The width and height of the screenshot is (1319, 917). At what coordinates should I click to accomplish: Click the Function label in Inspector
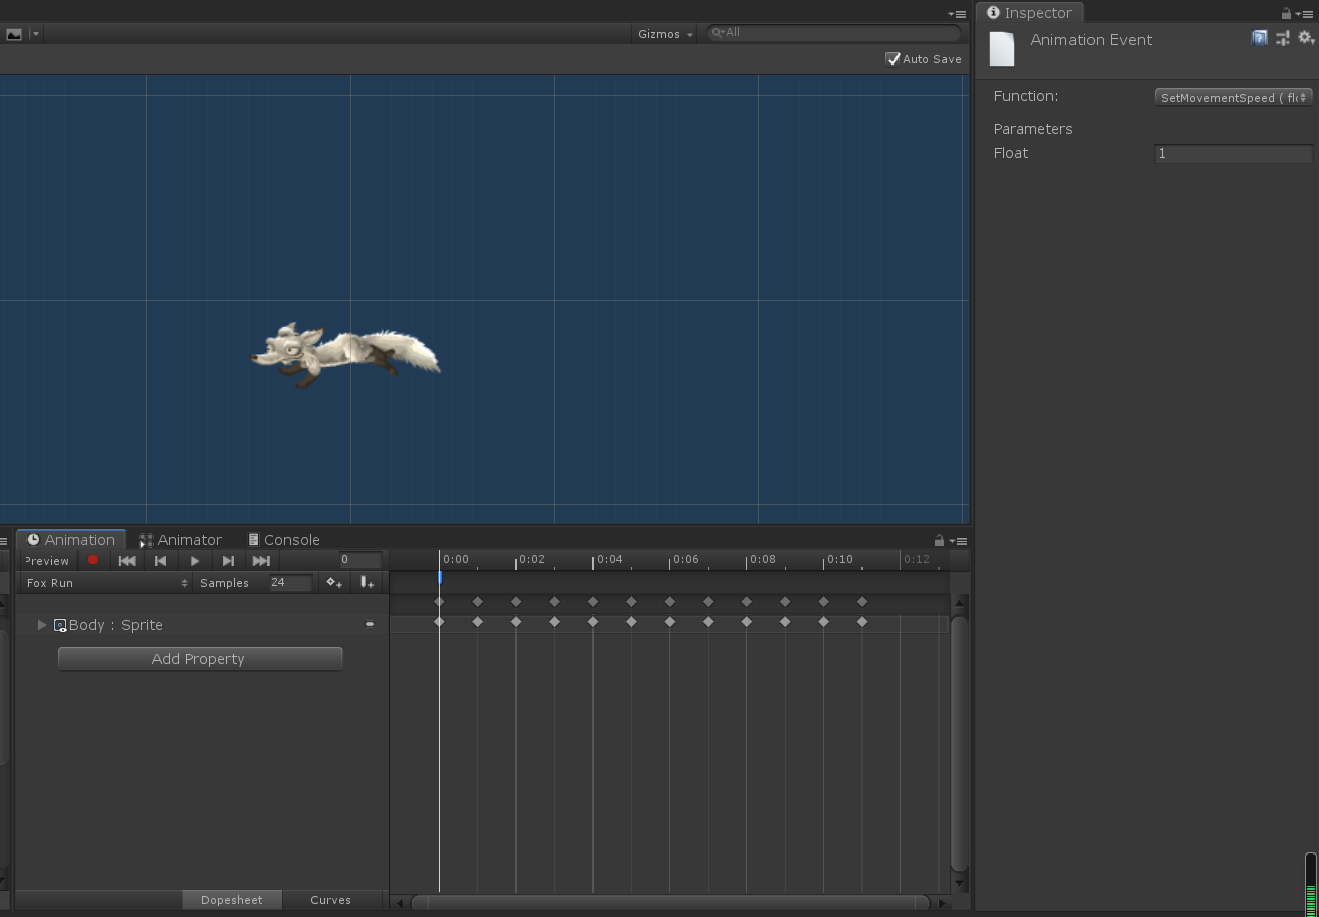click(1026, 96)
